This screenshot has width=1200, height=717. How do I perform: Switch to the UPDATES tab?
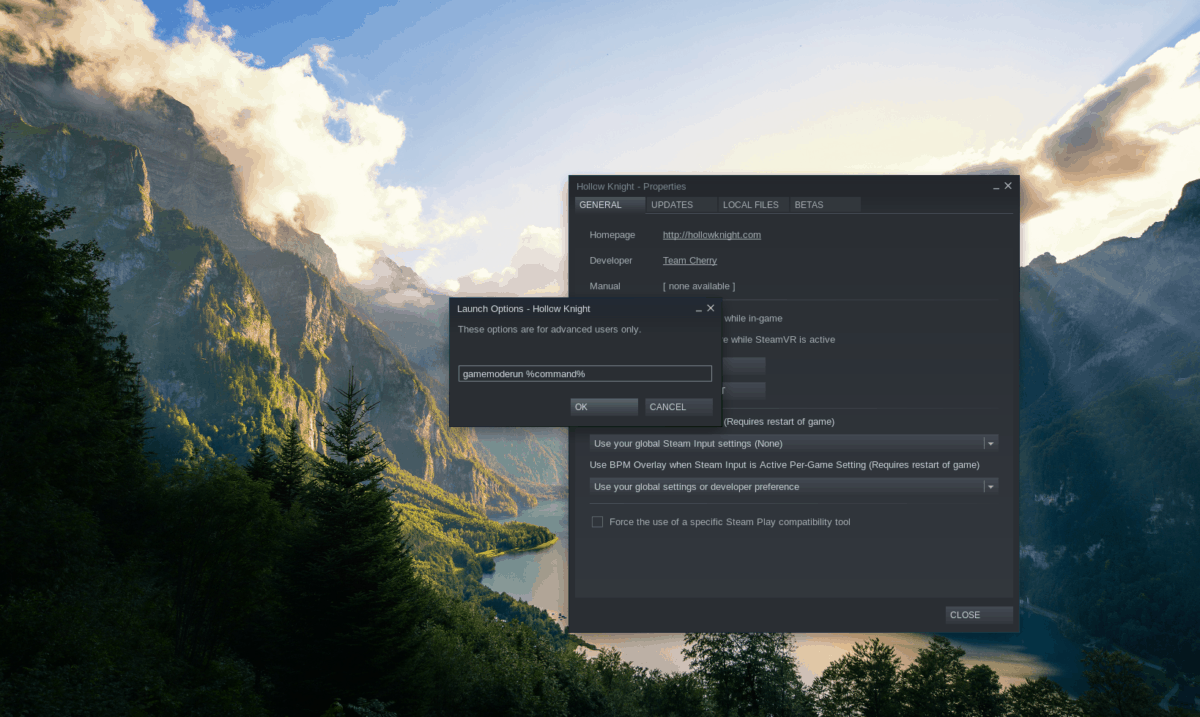[680, 205]
